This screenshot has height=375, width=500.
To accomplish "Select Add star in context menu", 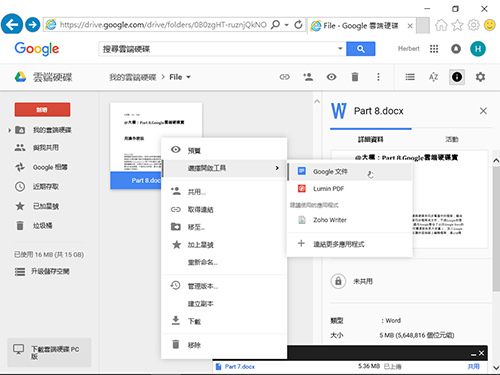I will click(224, 245).
